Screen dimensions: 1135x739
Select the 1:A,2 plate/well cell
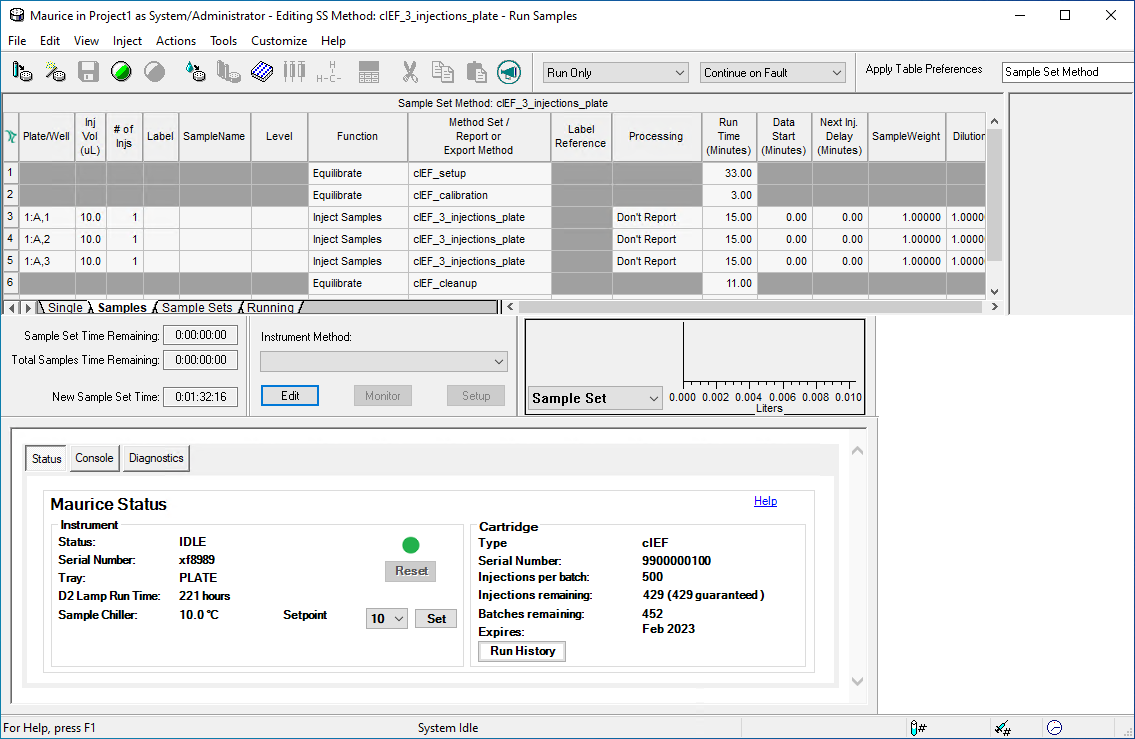pyautogui.click(x=47, y=239)
